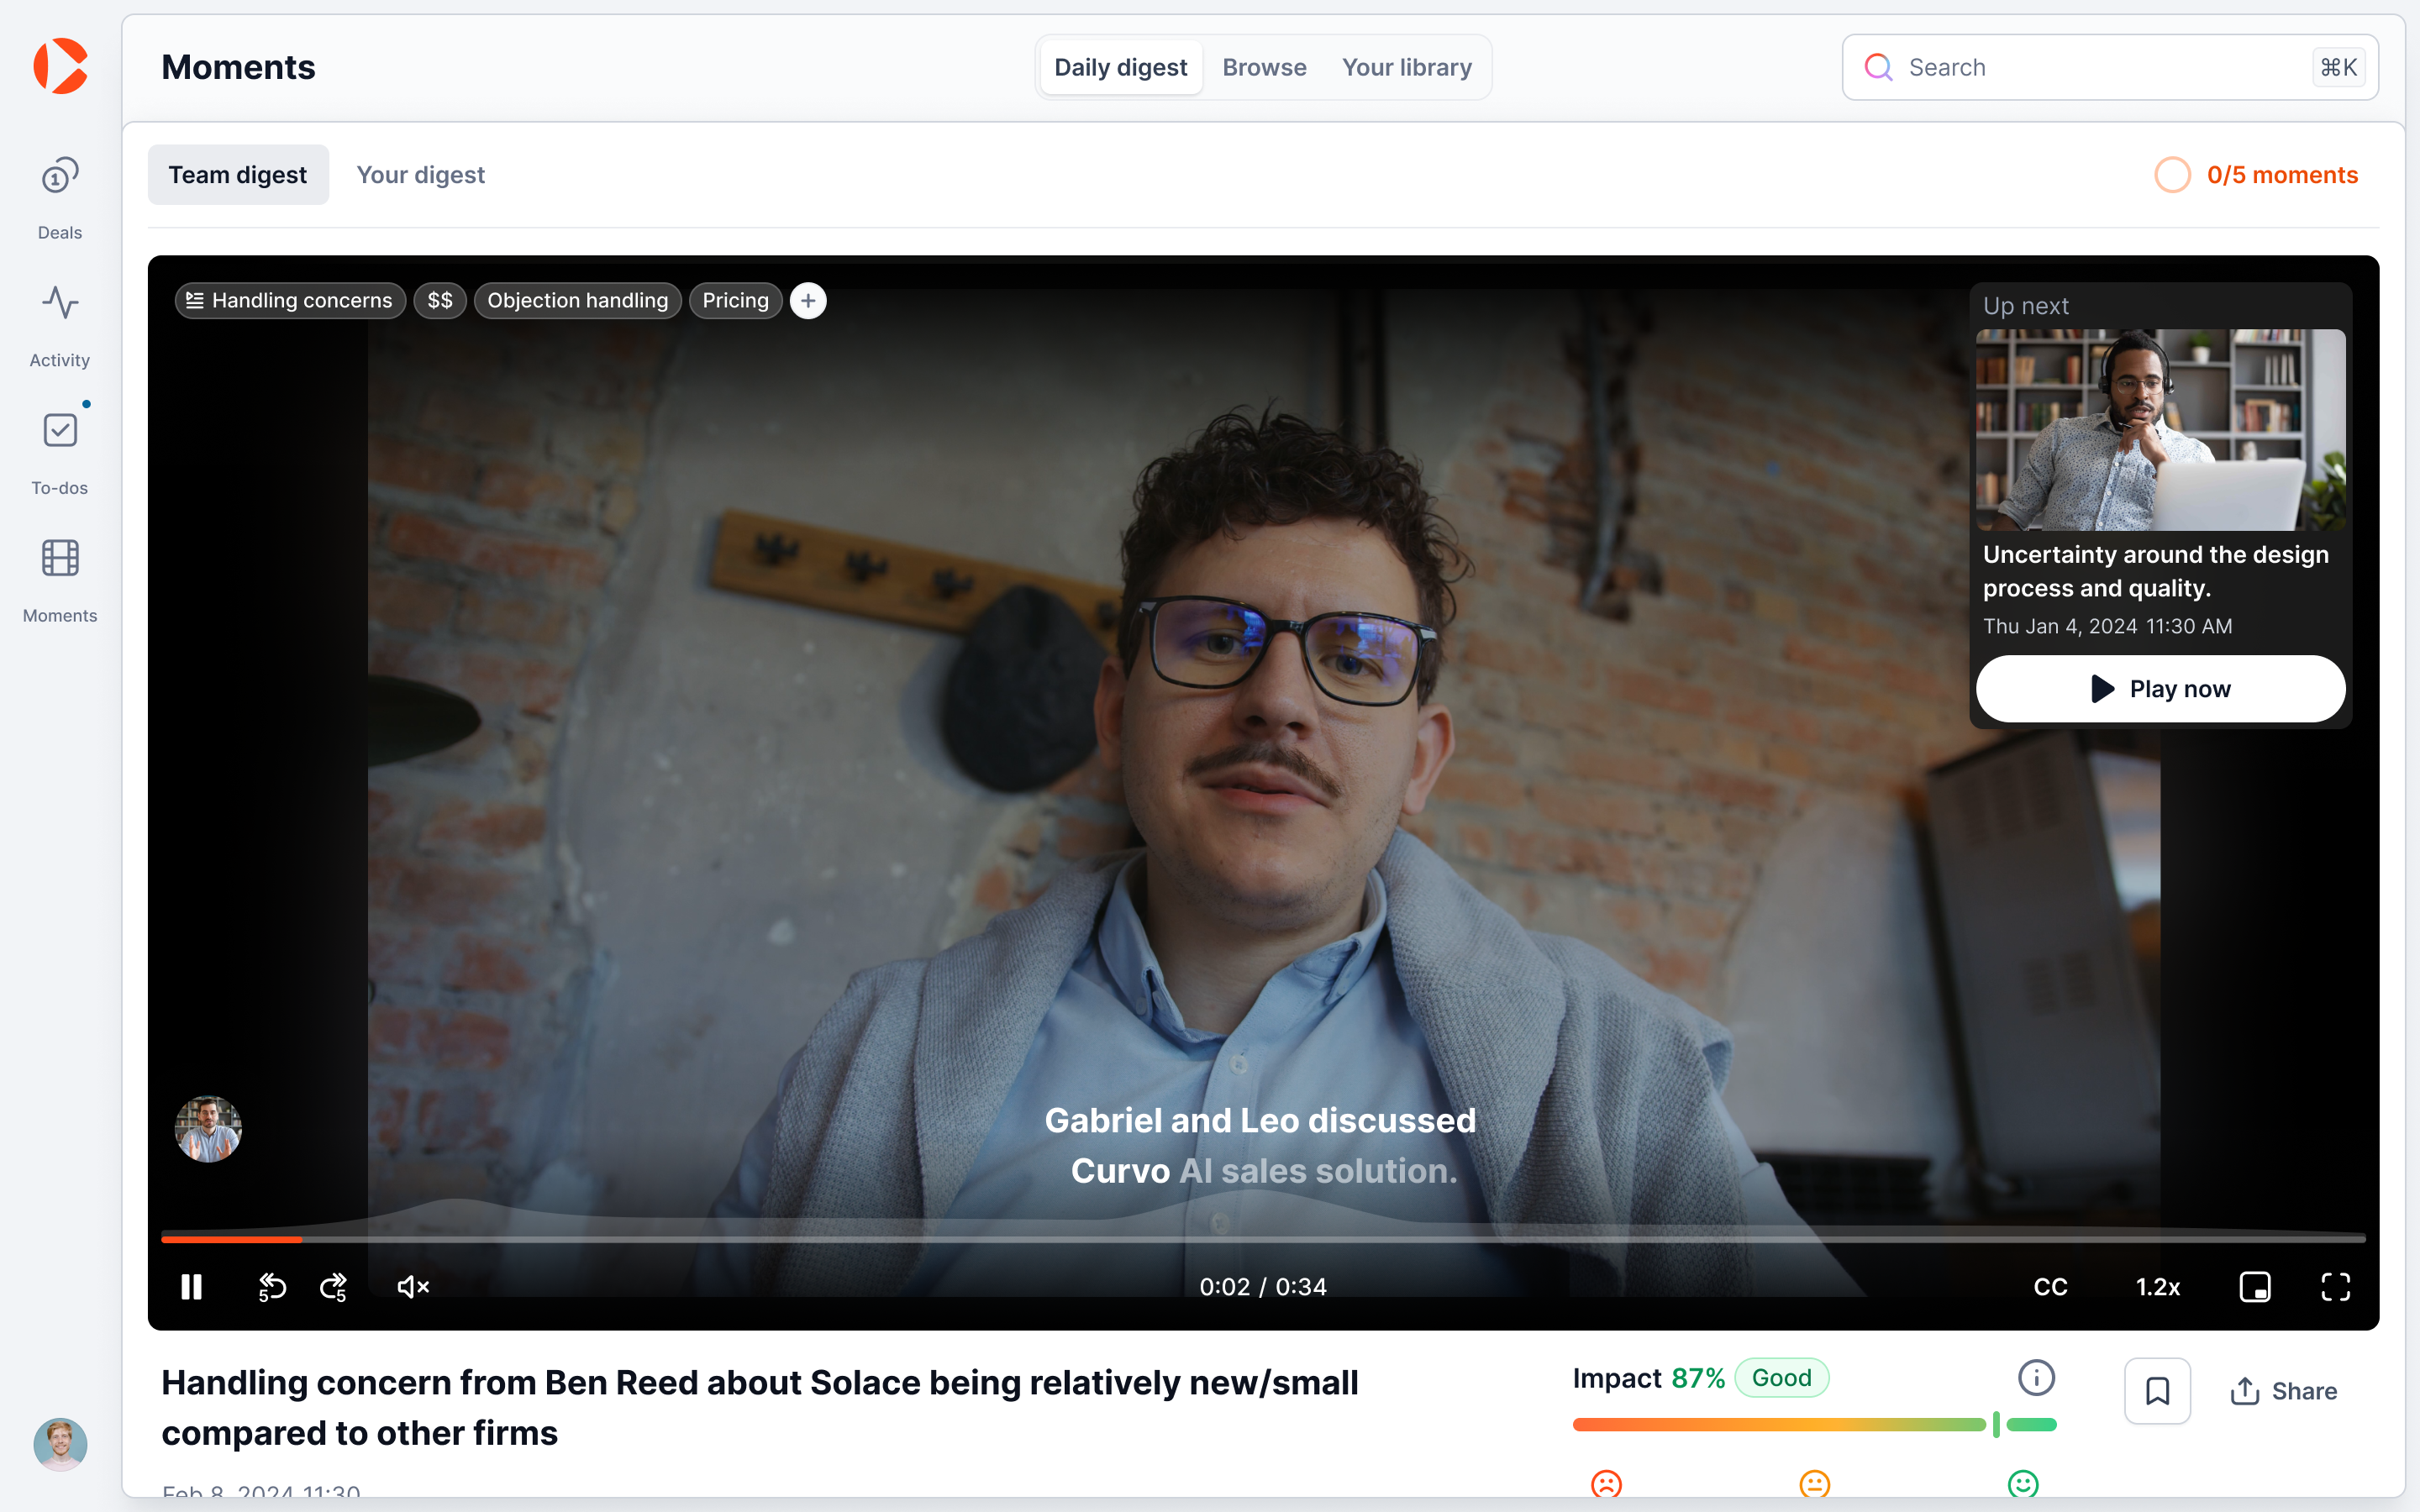
Task: Skip forward 5 seconds in the video
Action: tap(332, 1286)
